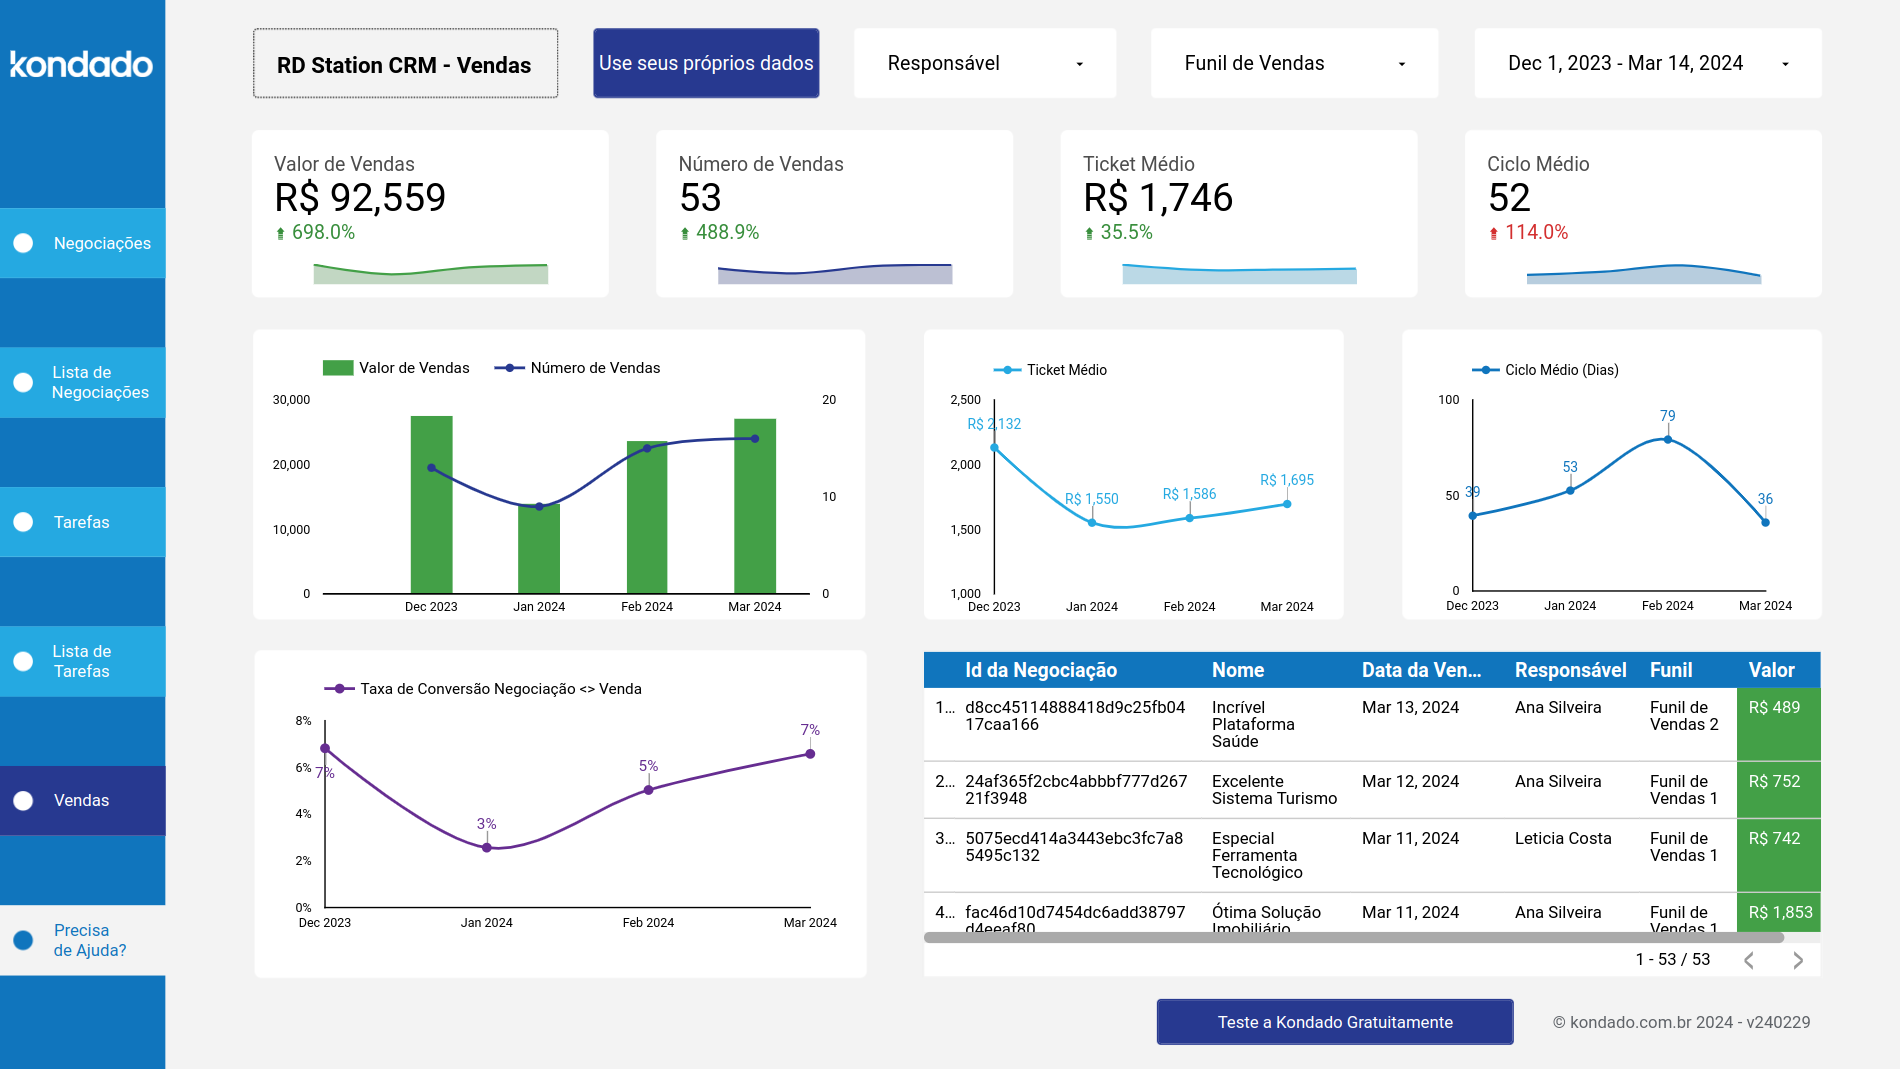Image resolution: width=1900 pixels, height=1069 pixels.
Task: Click the Tarefas sidebar icon
Action: click(x=22, y=521)
